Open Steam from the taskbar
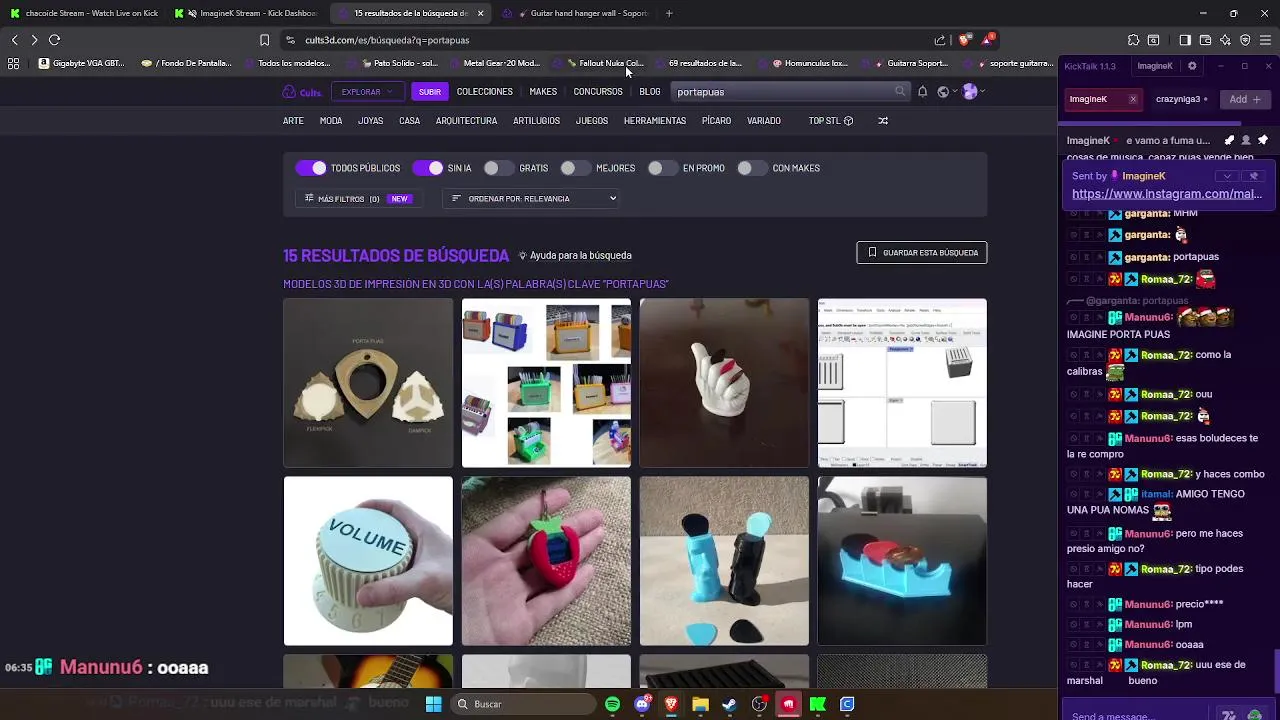 click(x=730, y=704)
